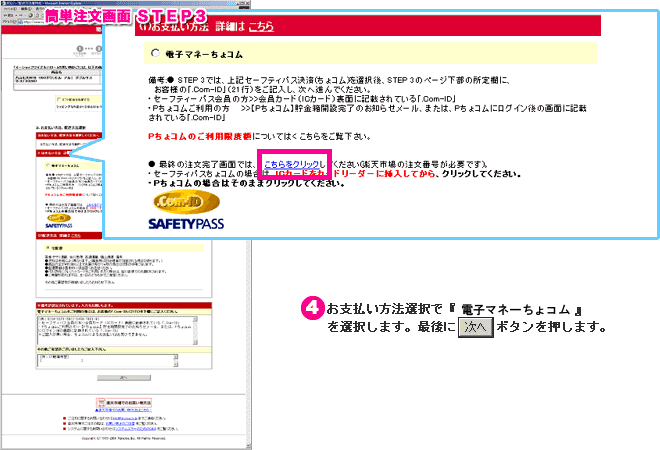Click the large SAFETYPASS logo
This screenshot has height=450, width=660.
tap(186, 224)
